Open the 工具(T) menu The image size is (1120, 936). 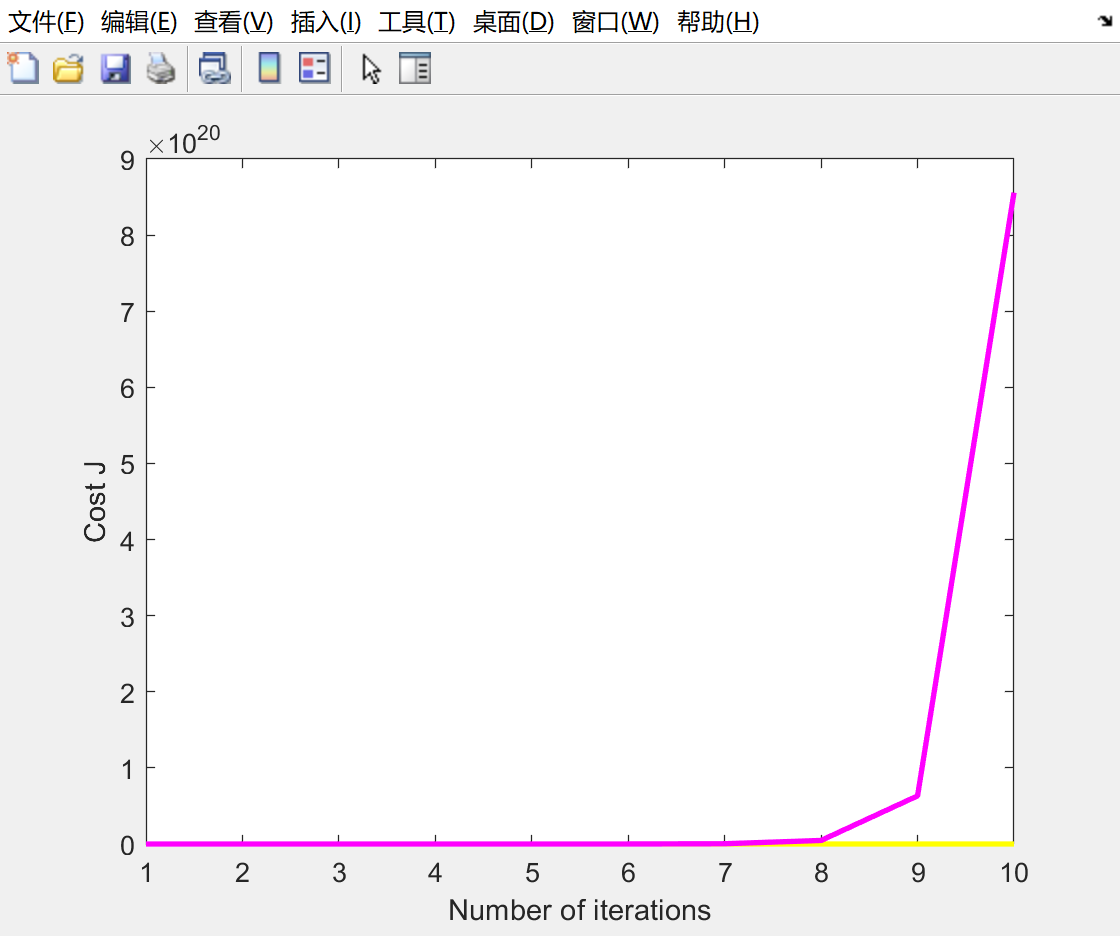coord(416,22)
